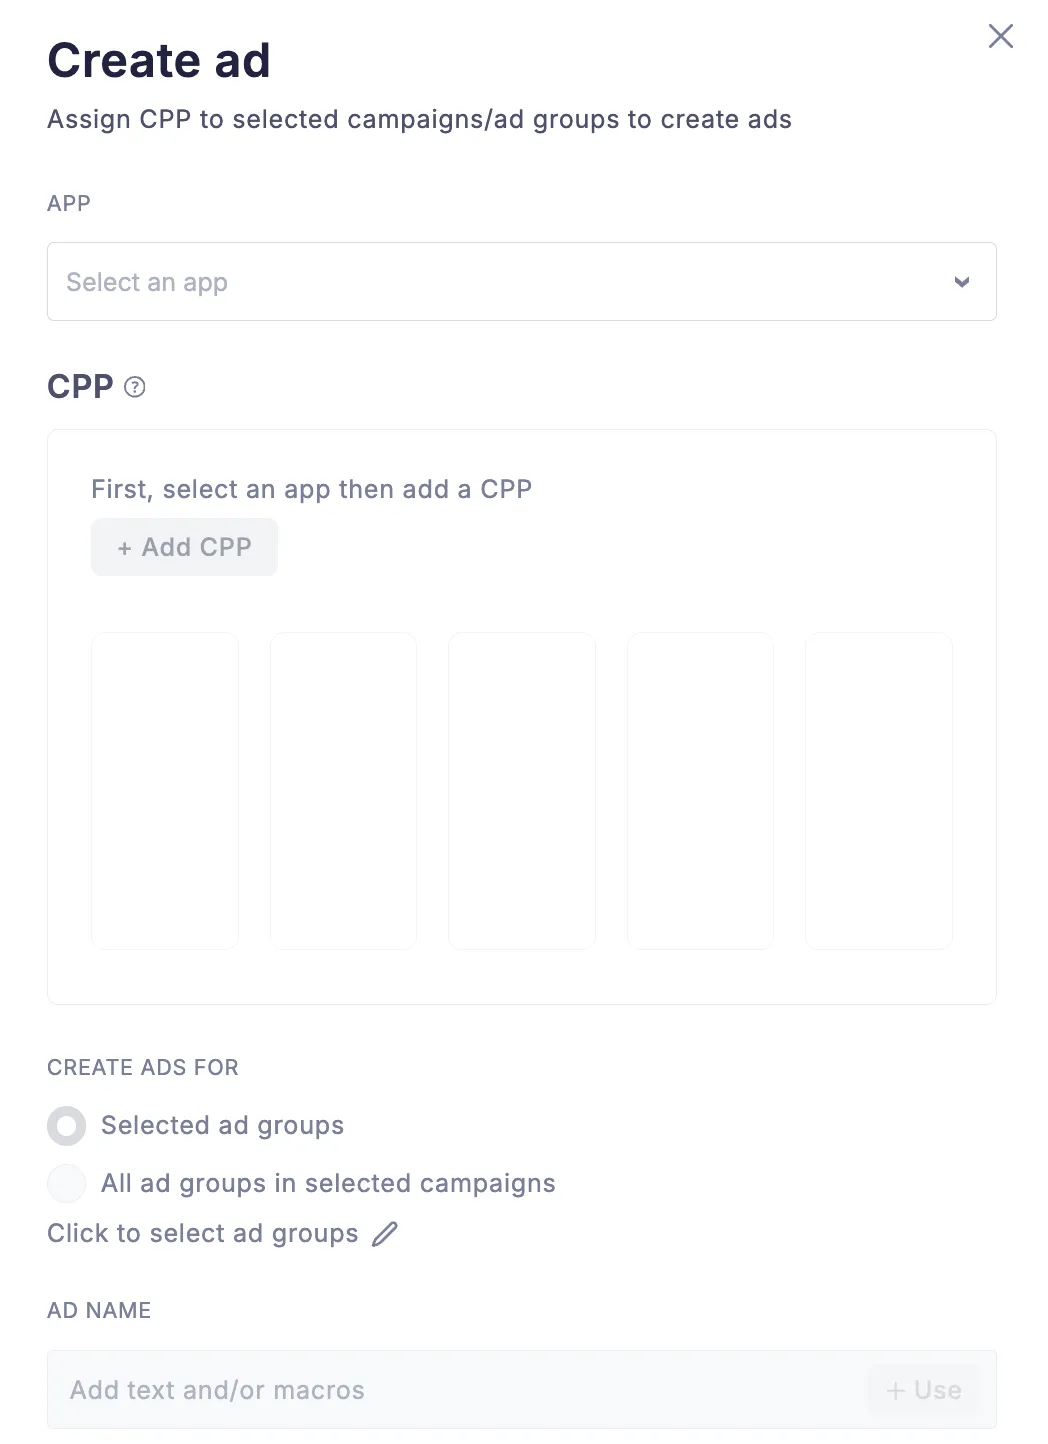Click the pencil edit icon for ad groups
The image size is (1048, 1444).
pyautogui.click(x=385, y=1234)
